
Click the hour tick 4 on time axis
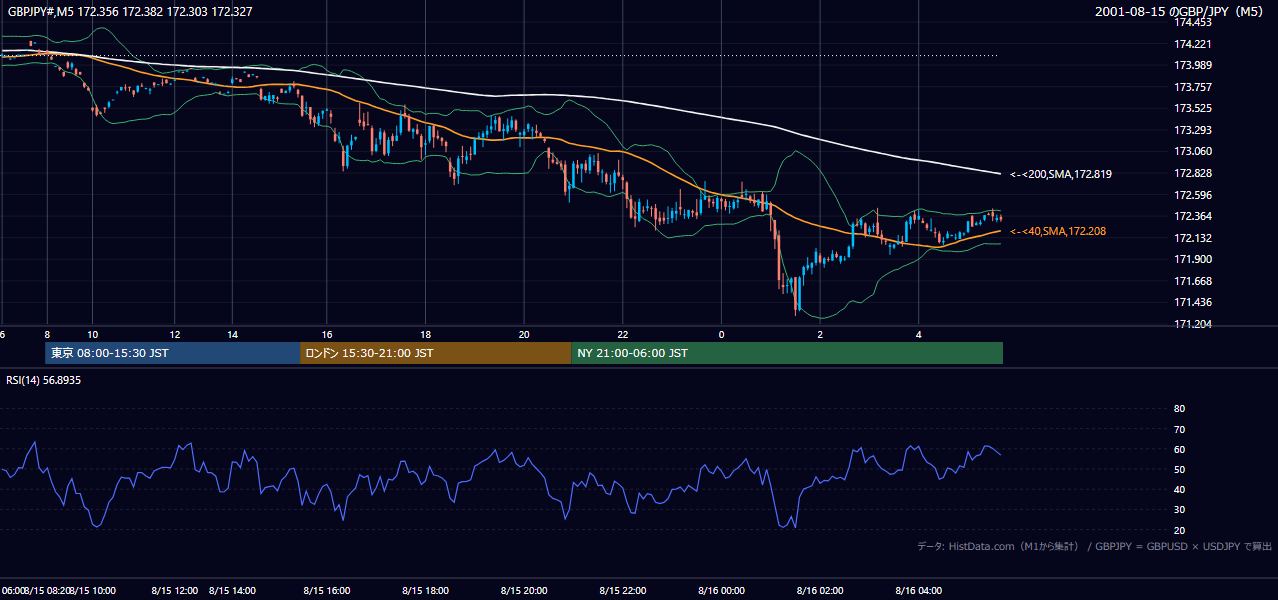pos(918,334)
